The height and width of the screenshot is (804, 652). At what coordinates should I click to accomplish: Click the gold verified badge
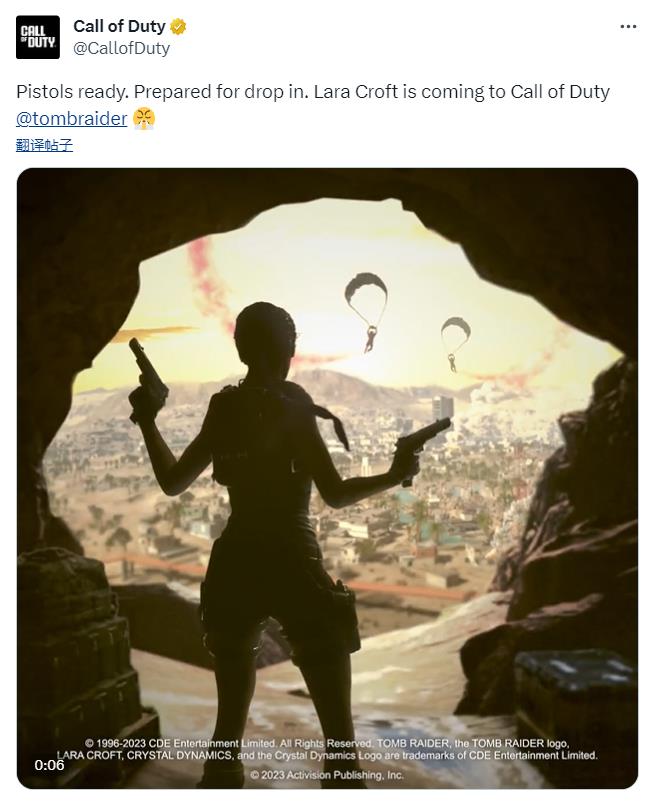point(179,27)
